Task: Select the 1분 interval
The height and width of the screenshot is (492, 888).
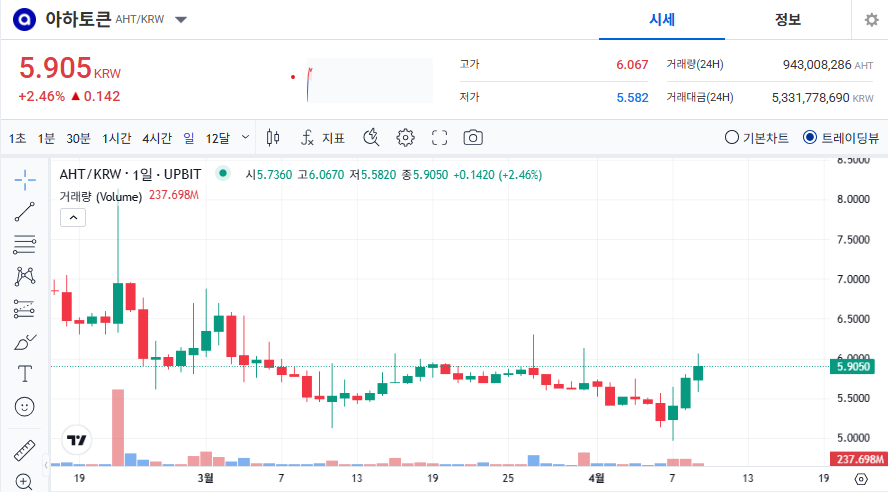Action: pos(46,138)
